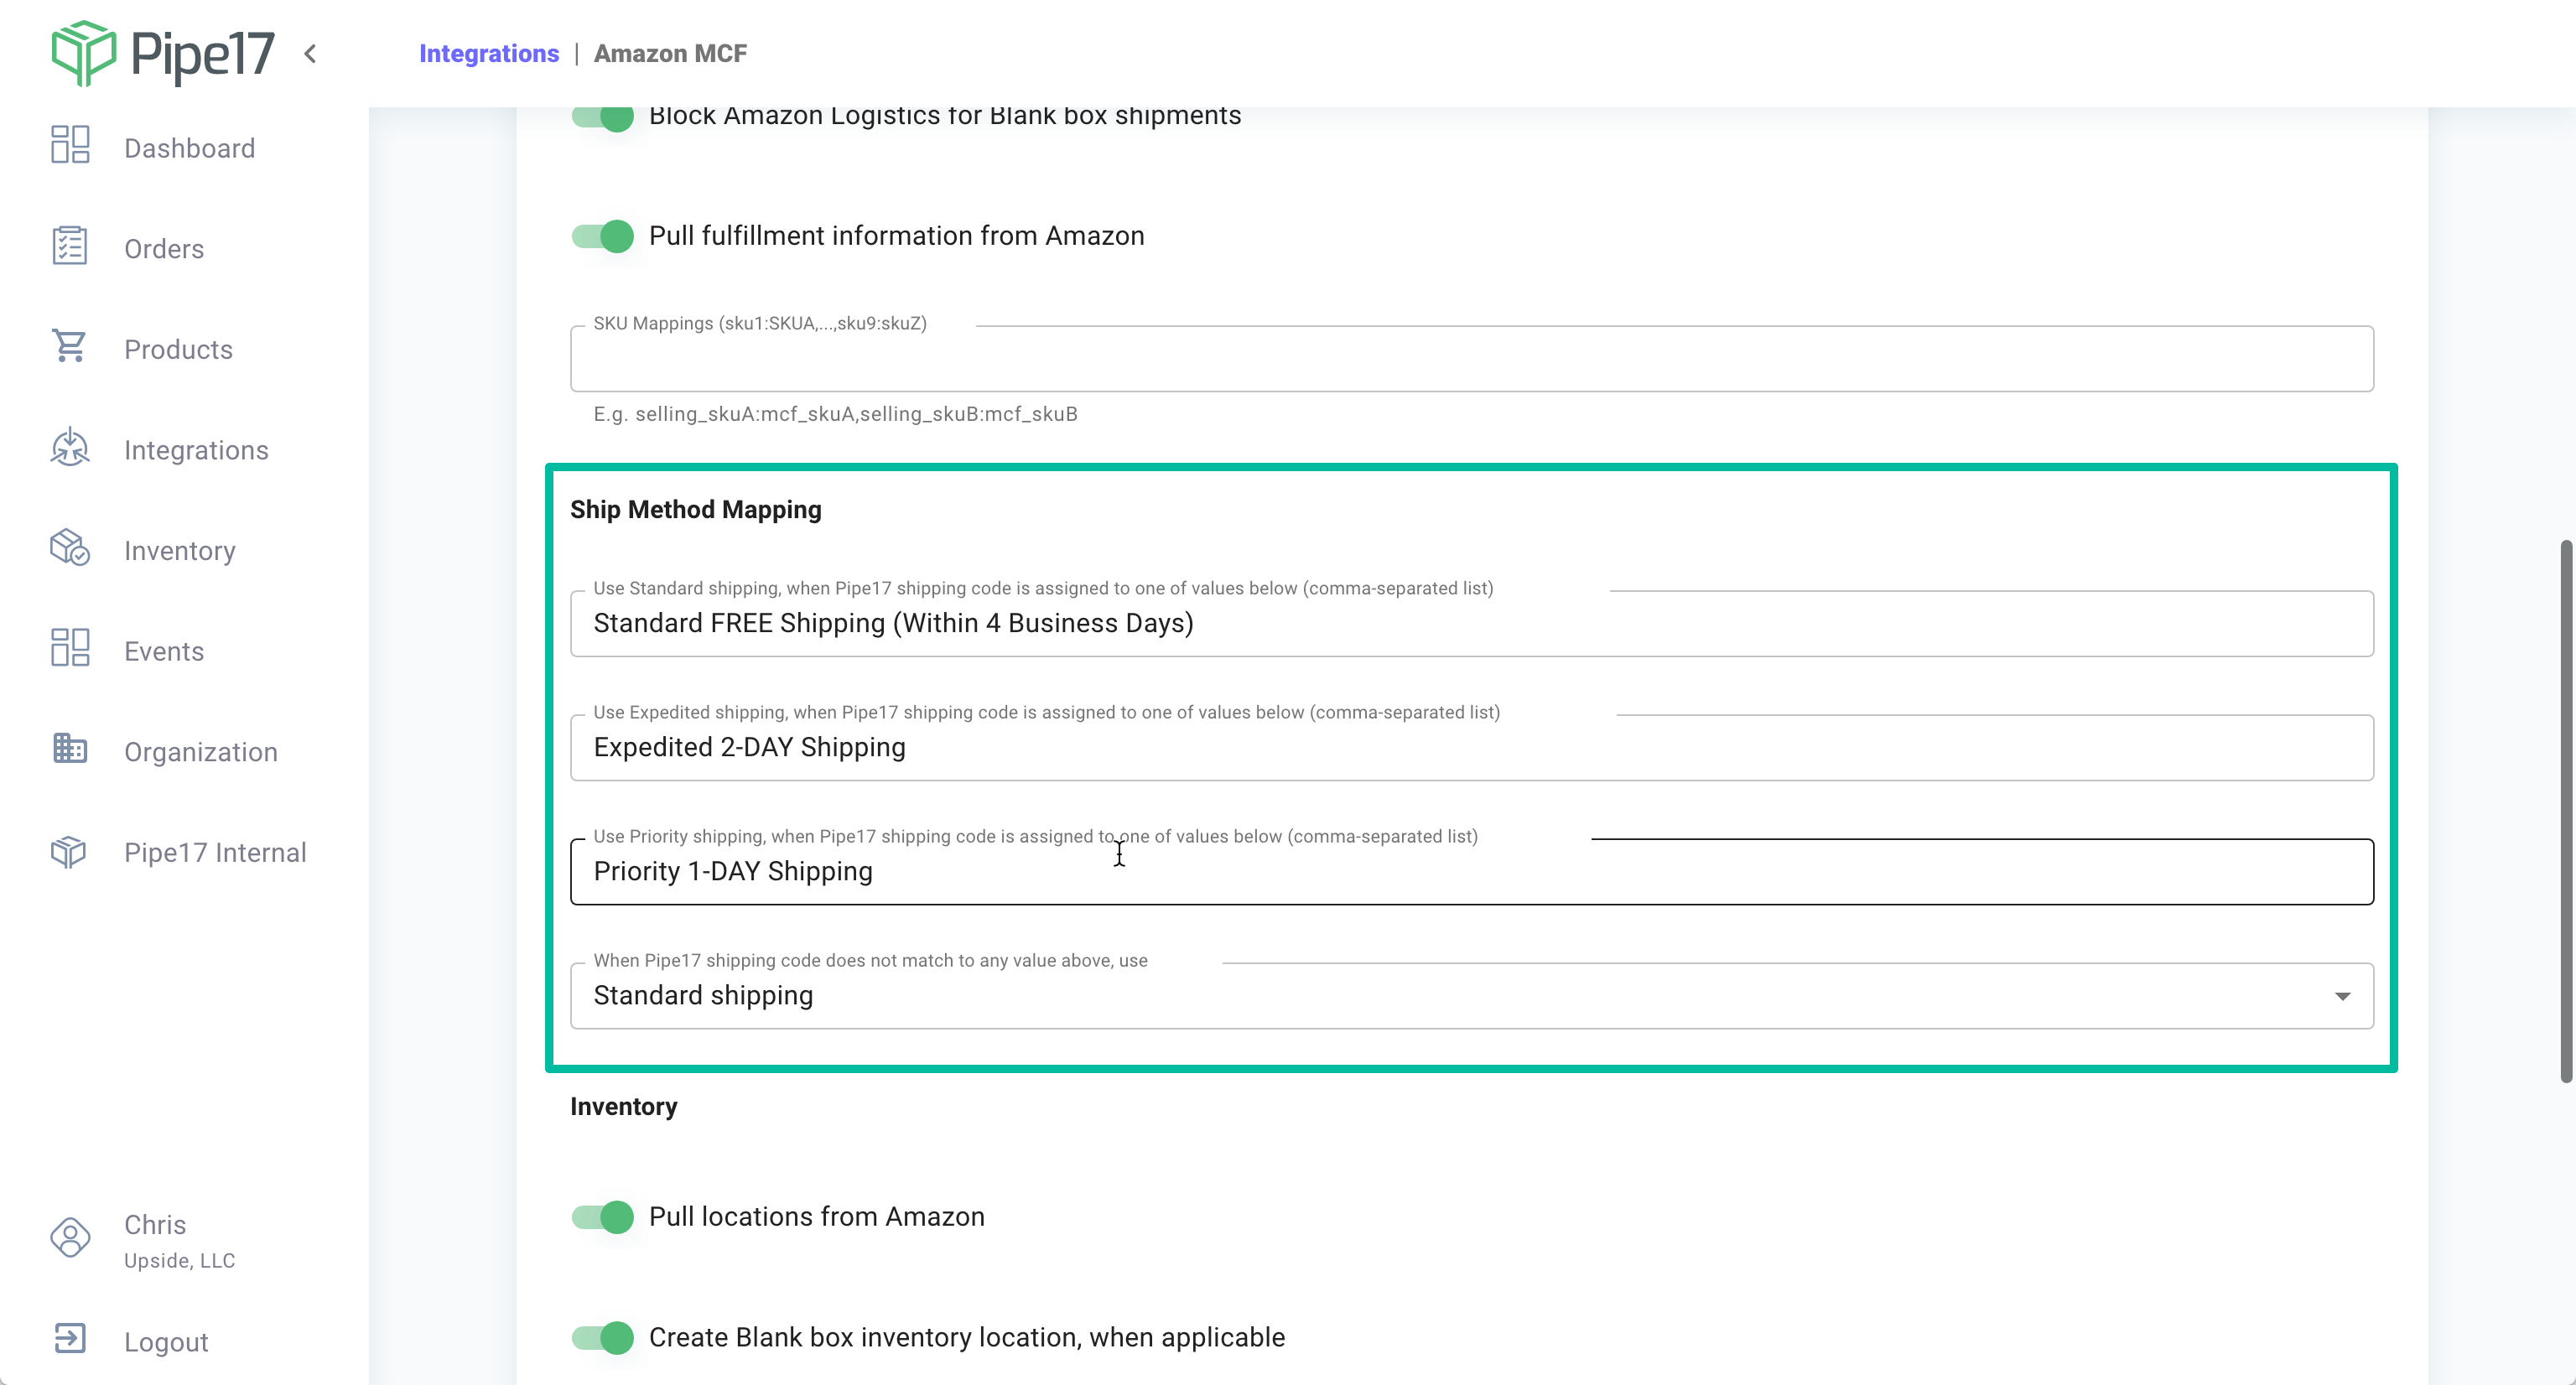Collapse the sidebar with the chevron arrow
Image resolution: width=2576 pixels, height=1385 pixels.
(x=310, y=54)
